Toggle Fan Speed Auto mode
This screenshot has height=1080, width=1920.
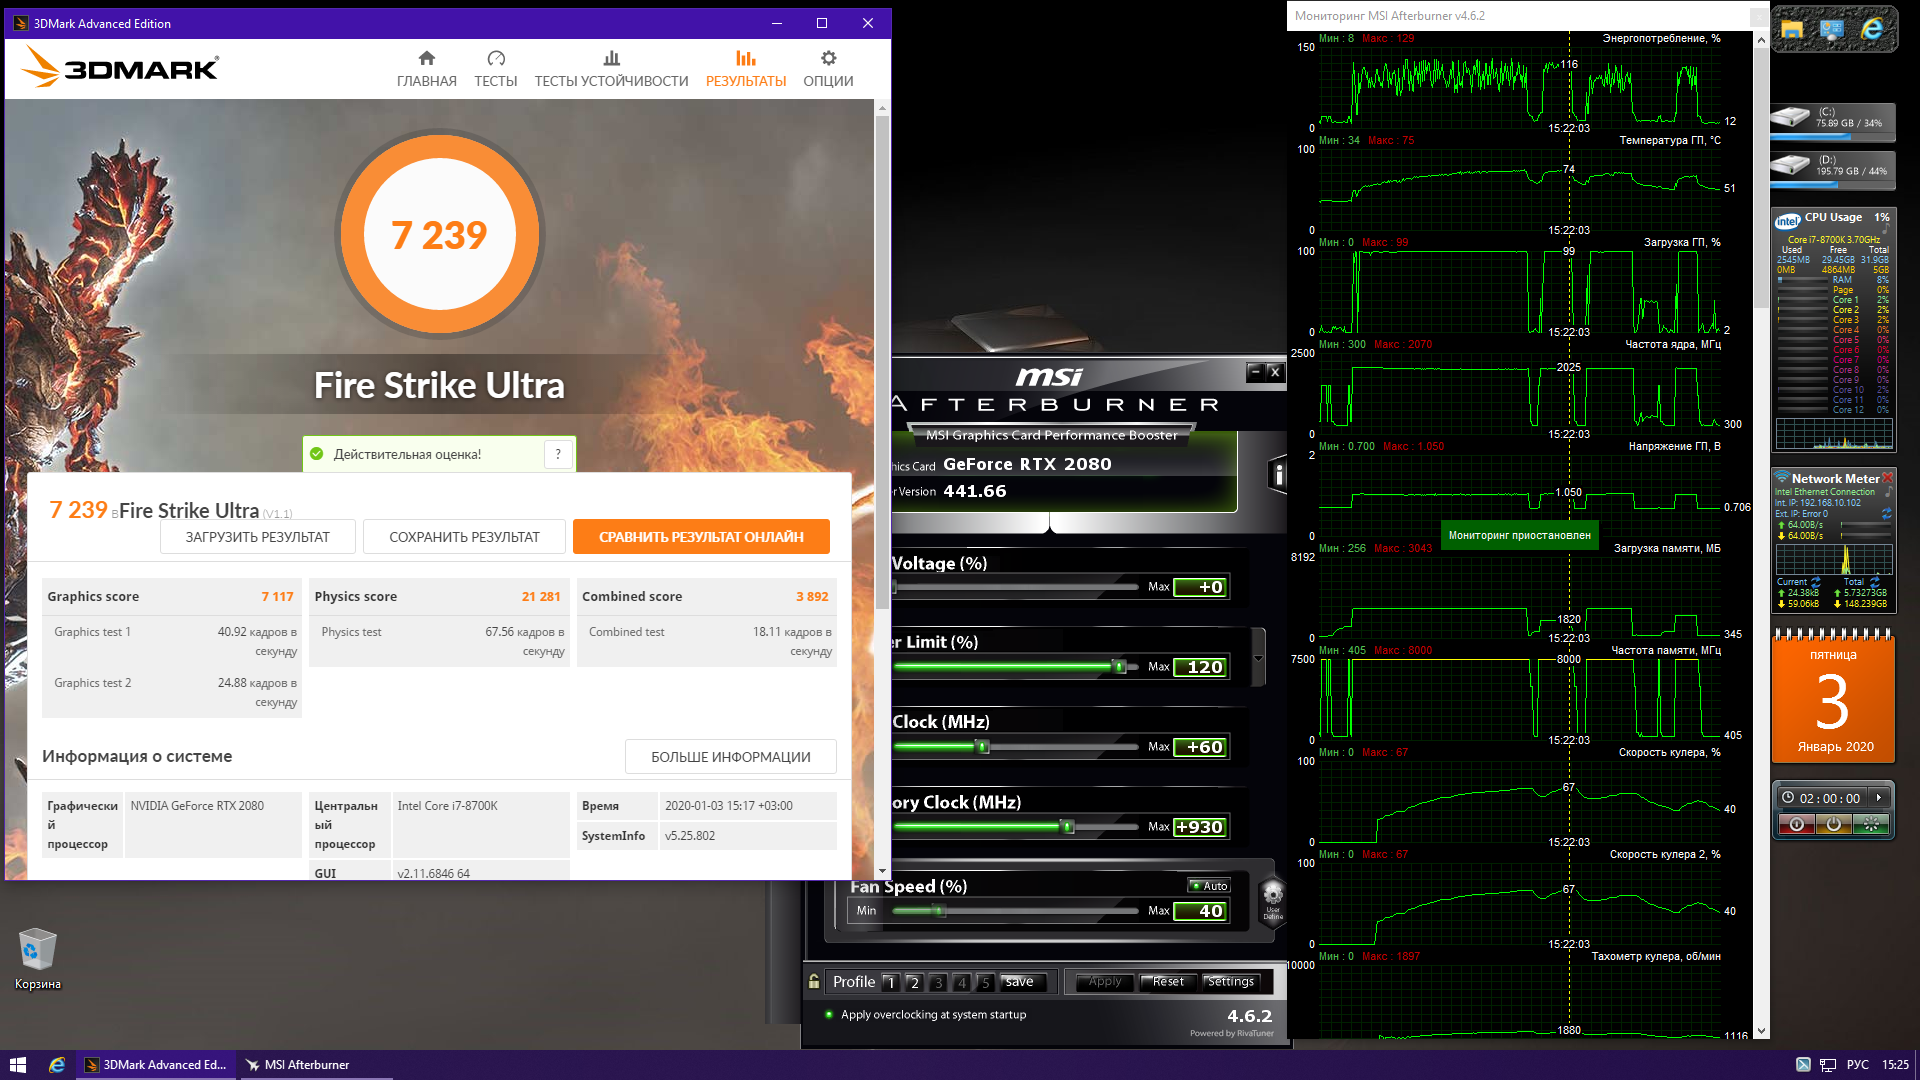1210,886
